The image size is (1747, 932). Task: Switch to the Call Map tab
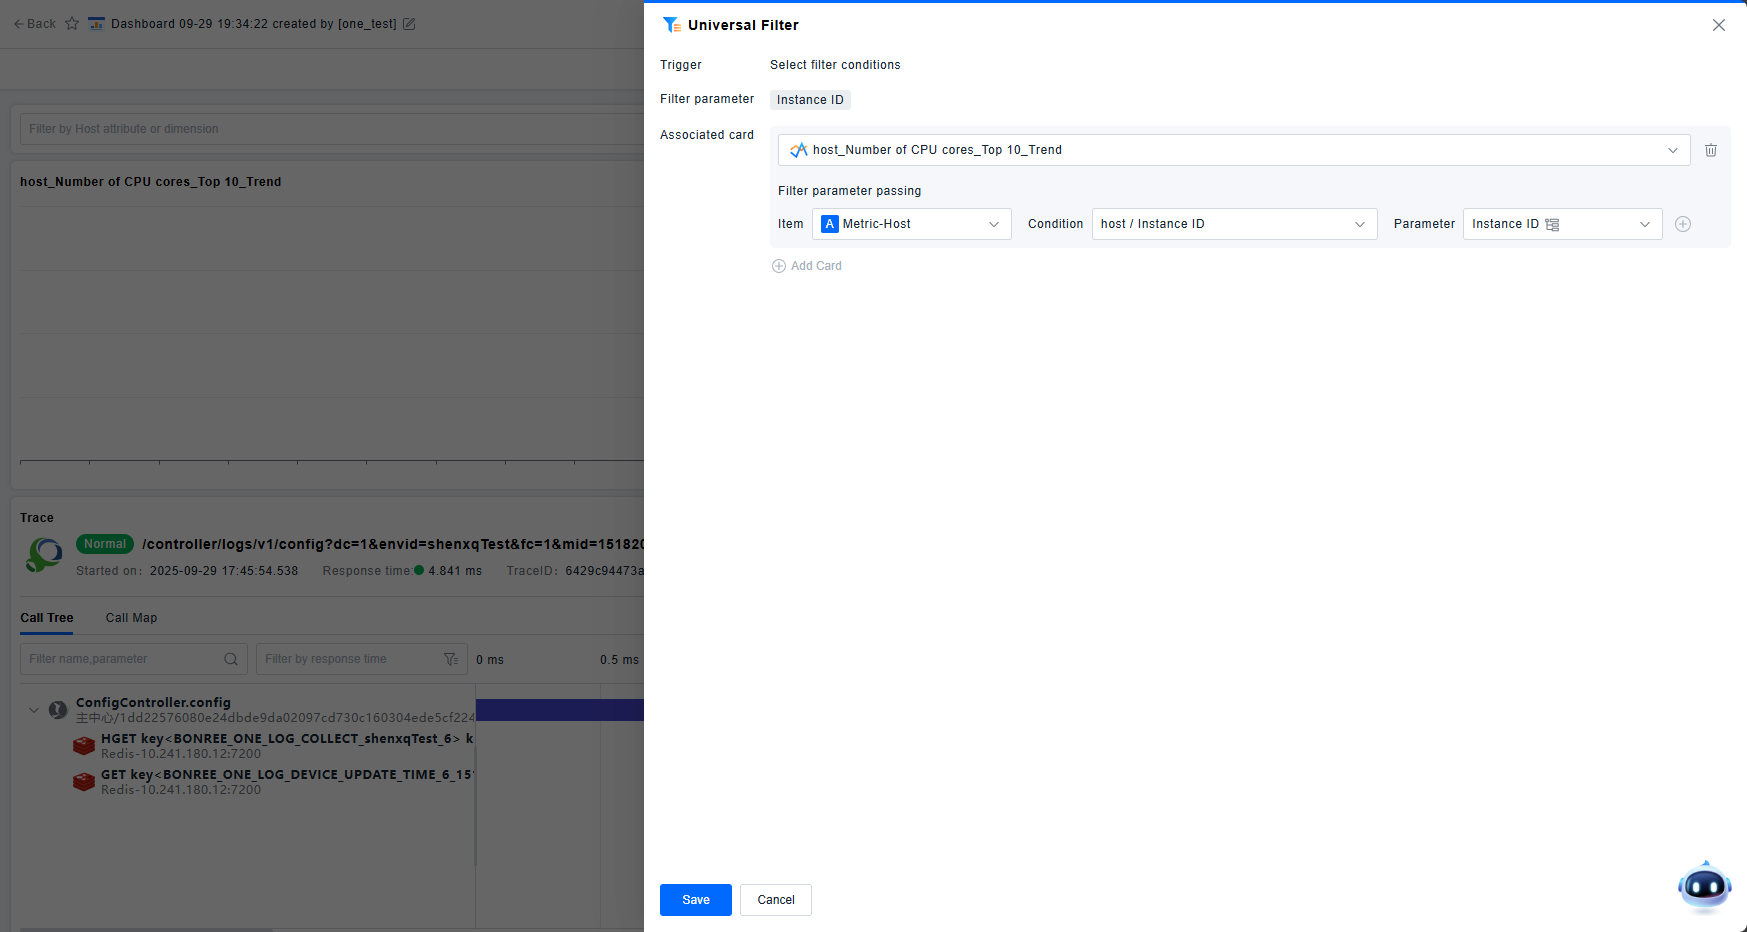pos(131,618)
